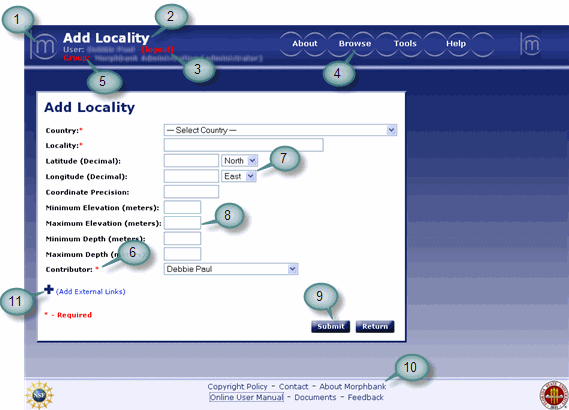
Task: Click the Maximum Depth input field
Action: 182,254
